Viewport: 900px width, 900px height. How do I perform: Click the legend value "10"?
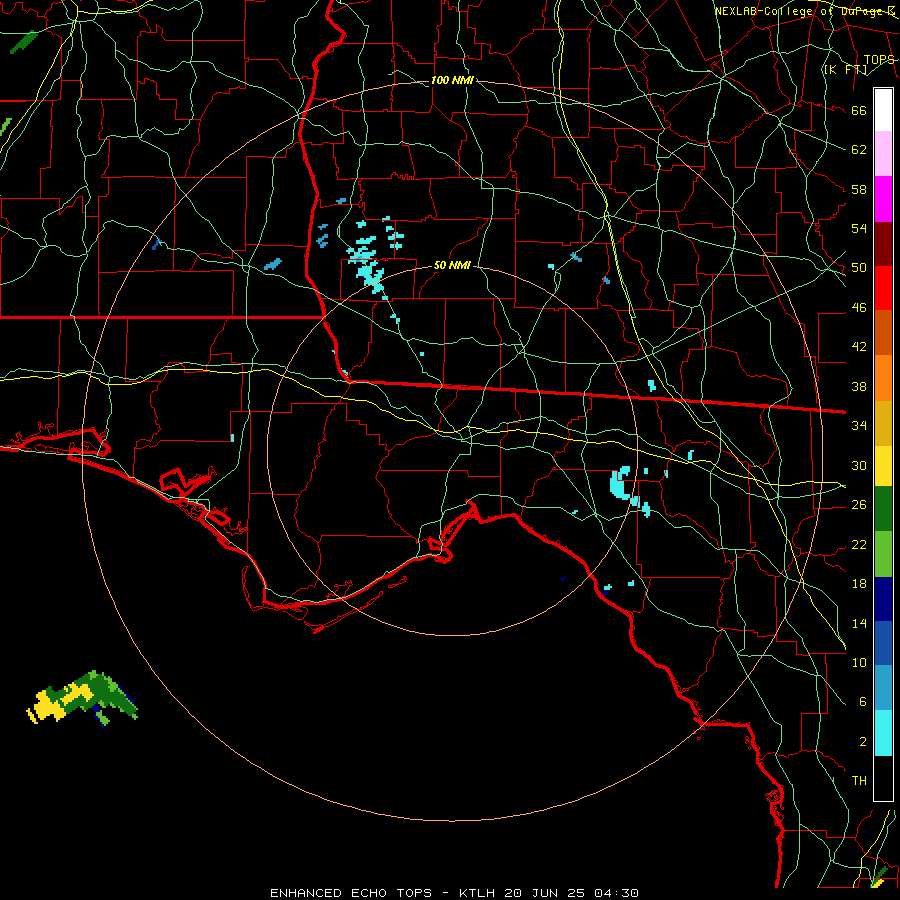pos(859,663)
